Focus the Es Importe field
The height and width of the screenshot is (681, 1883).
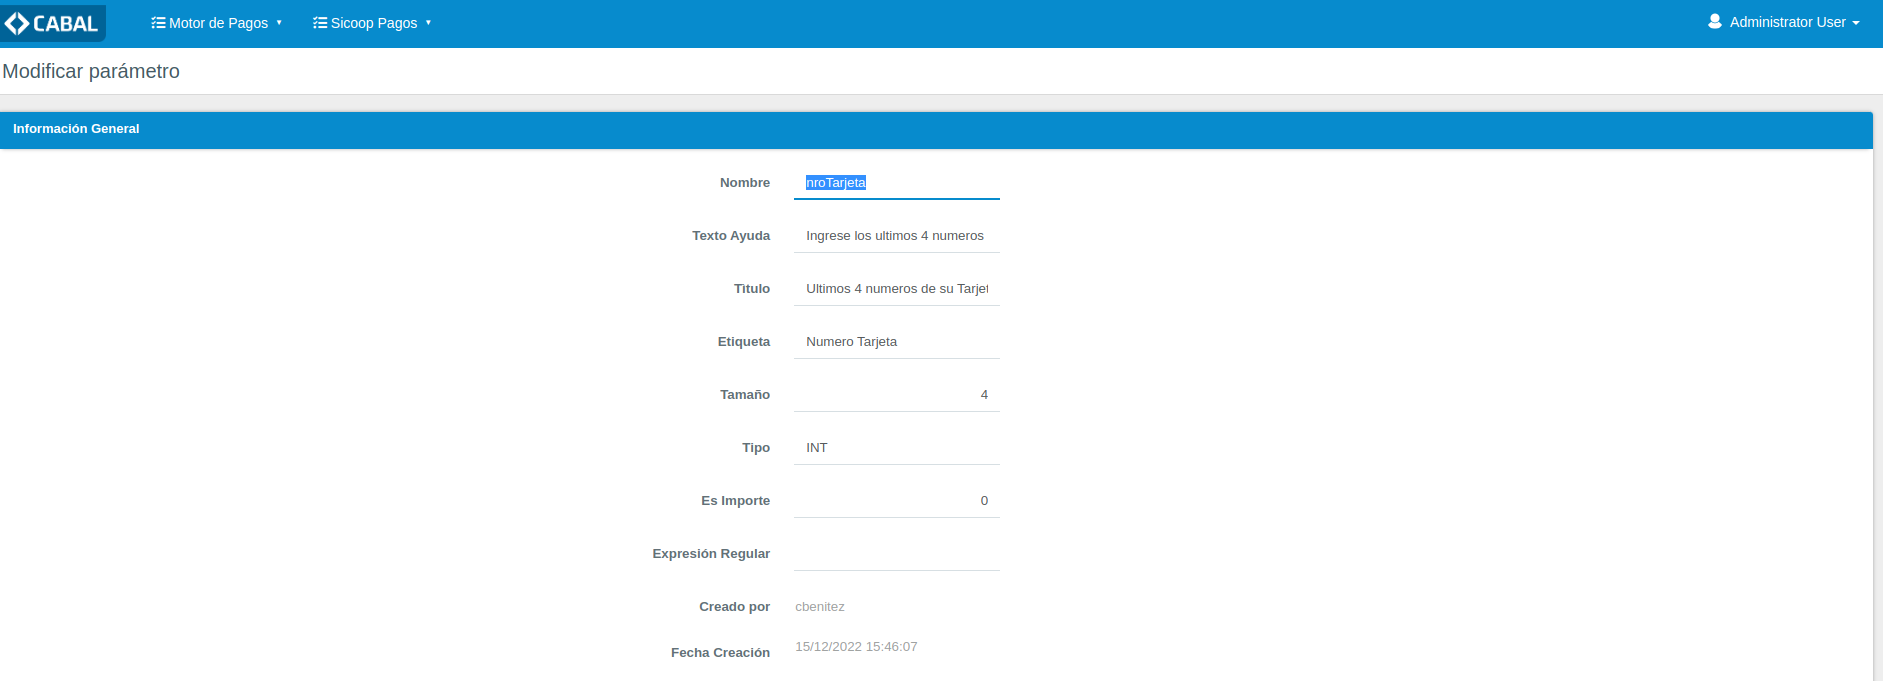(x=896, y=501)
